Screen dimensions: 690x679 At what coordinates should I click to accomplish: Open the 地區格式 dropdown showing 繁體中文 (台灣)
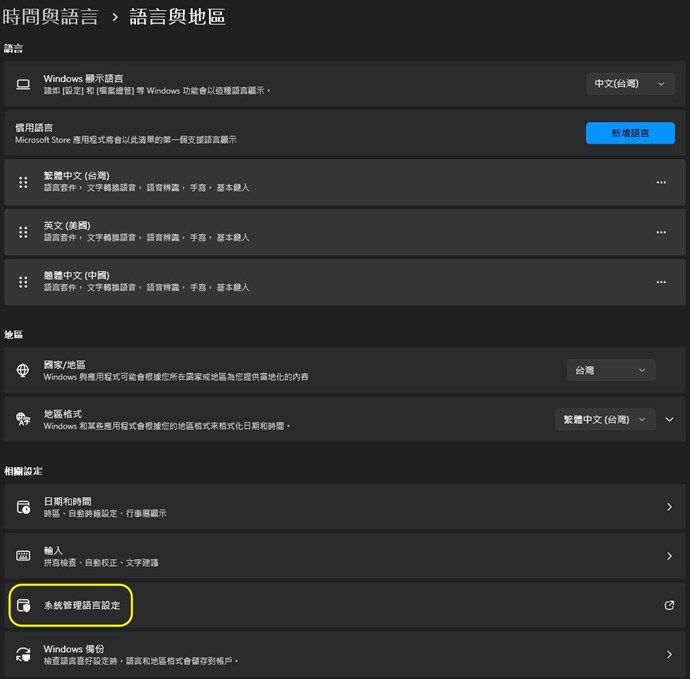[605, 419]
